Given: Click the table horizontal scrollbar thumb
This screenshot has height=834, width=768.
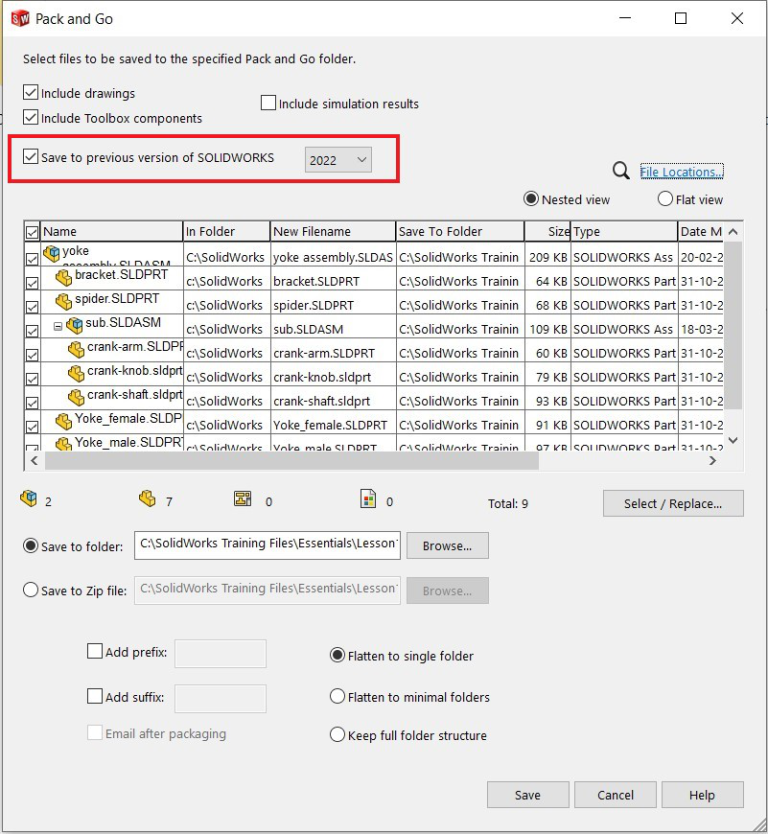Looking at the screenshot, I should (292, 461).
